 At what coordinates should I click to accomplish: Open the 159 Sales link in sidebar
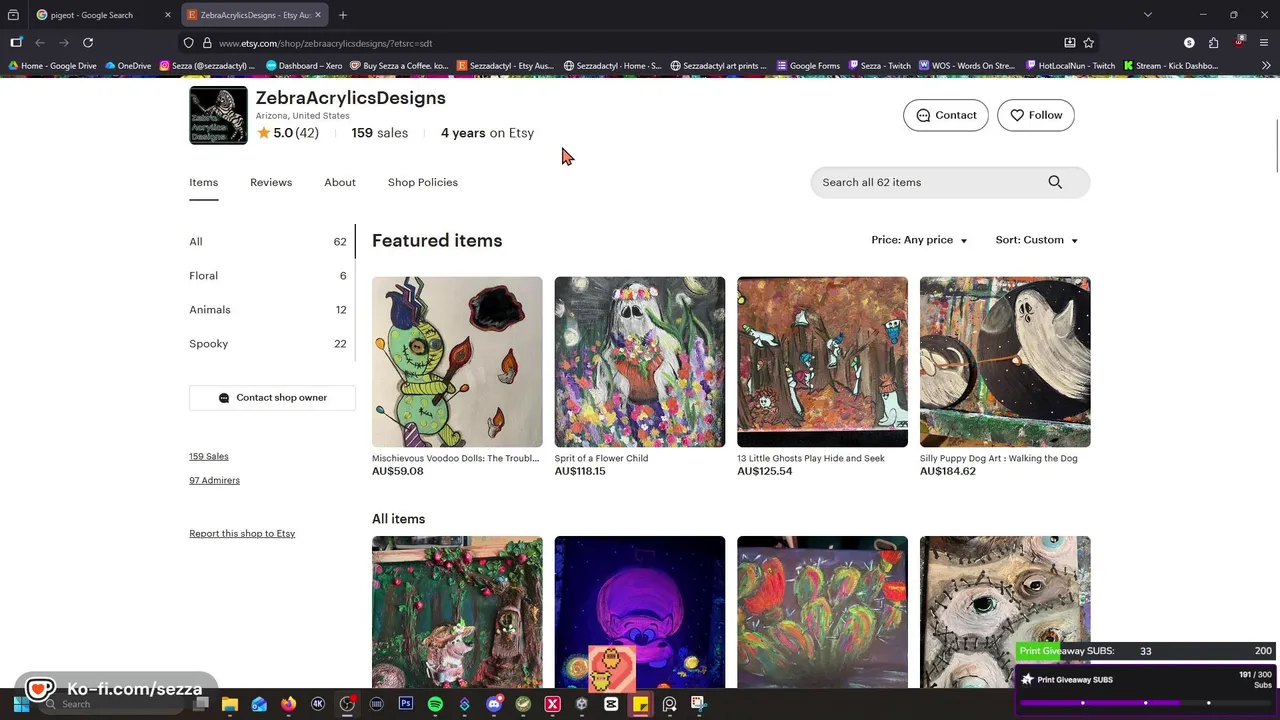coord(209,456)
